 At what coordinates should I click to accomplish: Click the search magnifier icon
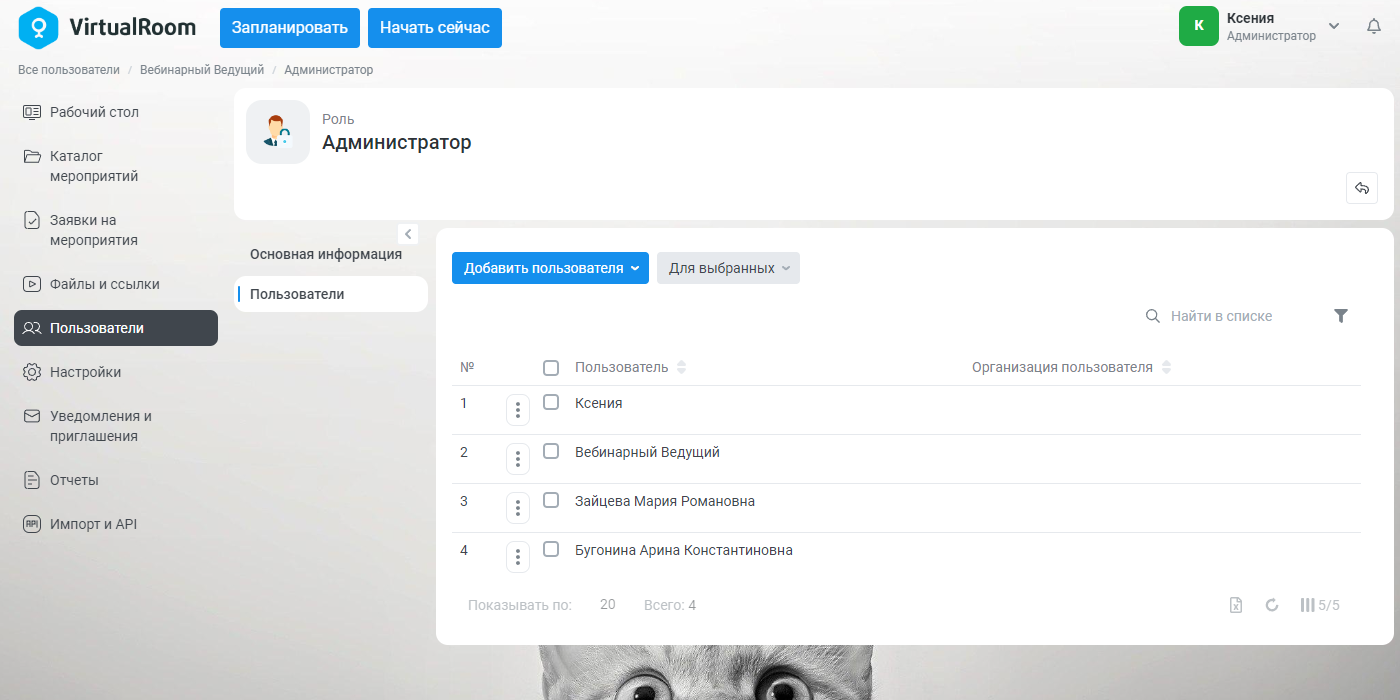(1153, 316)
